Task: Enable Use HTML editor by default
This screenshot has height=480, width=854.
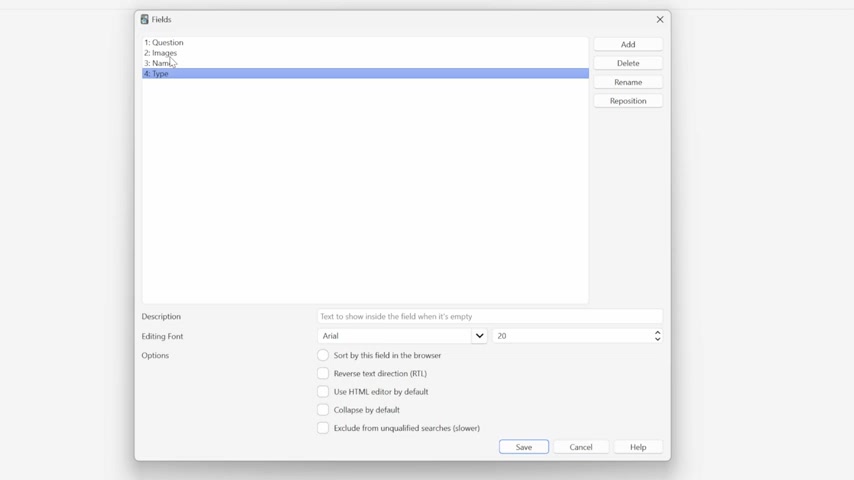Action: point(323,392)
